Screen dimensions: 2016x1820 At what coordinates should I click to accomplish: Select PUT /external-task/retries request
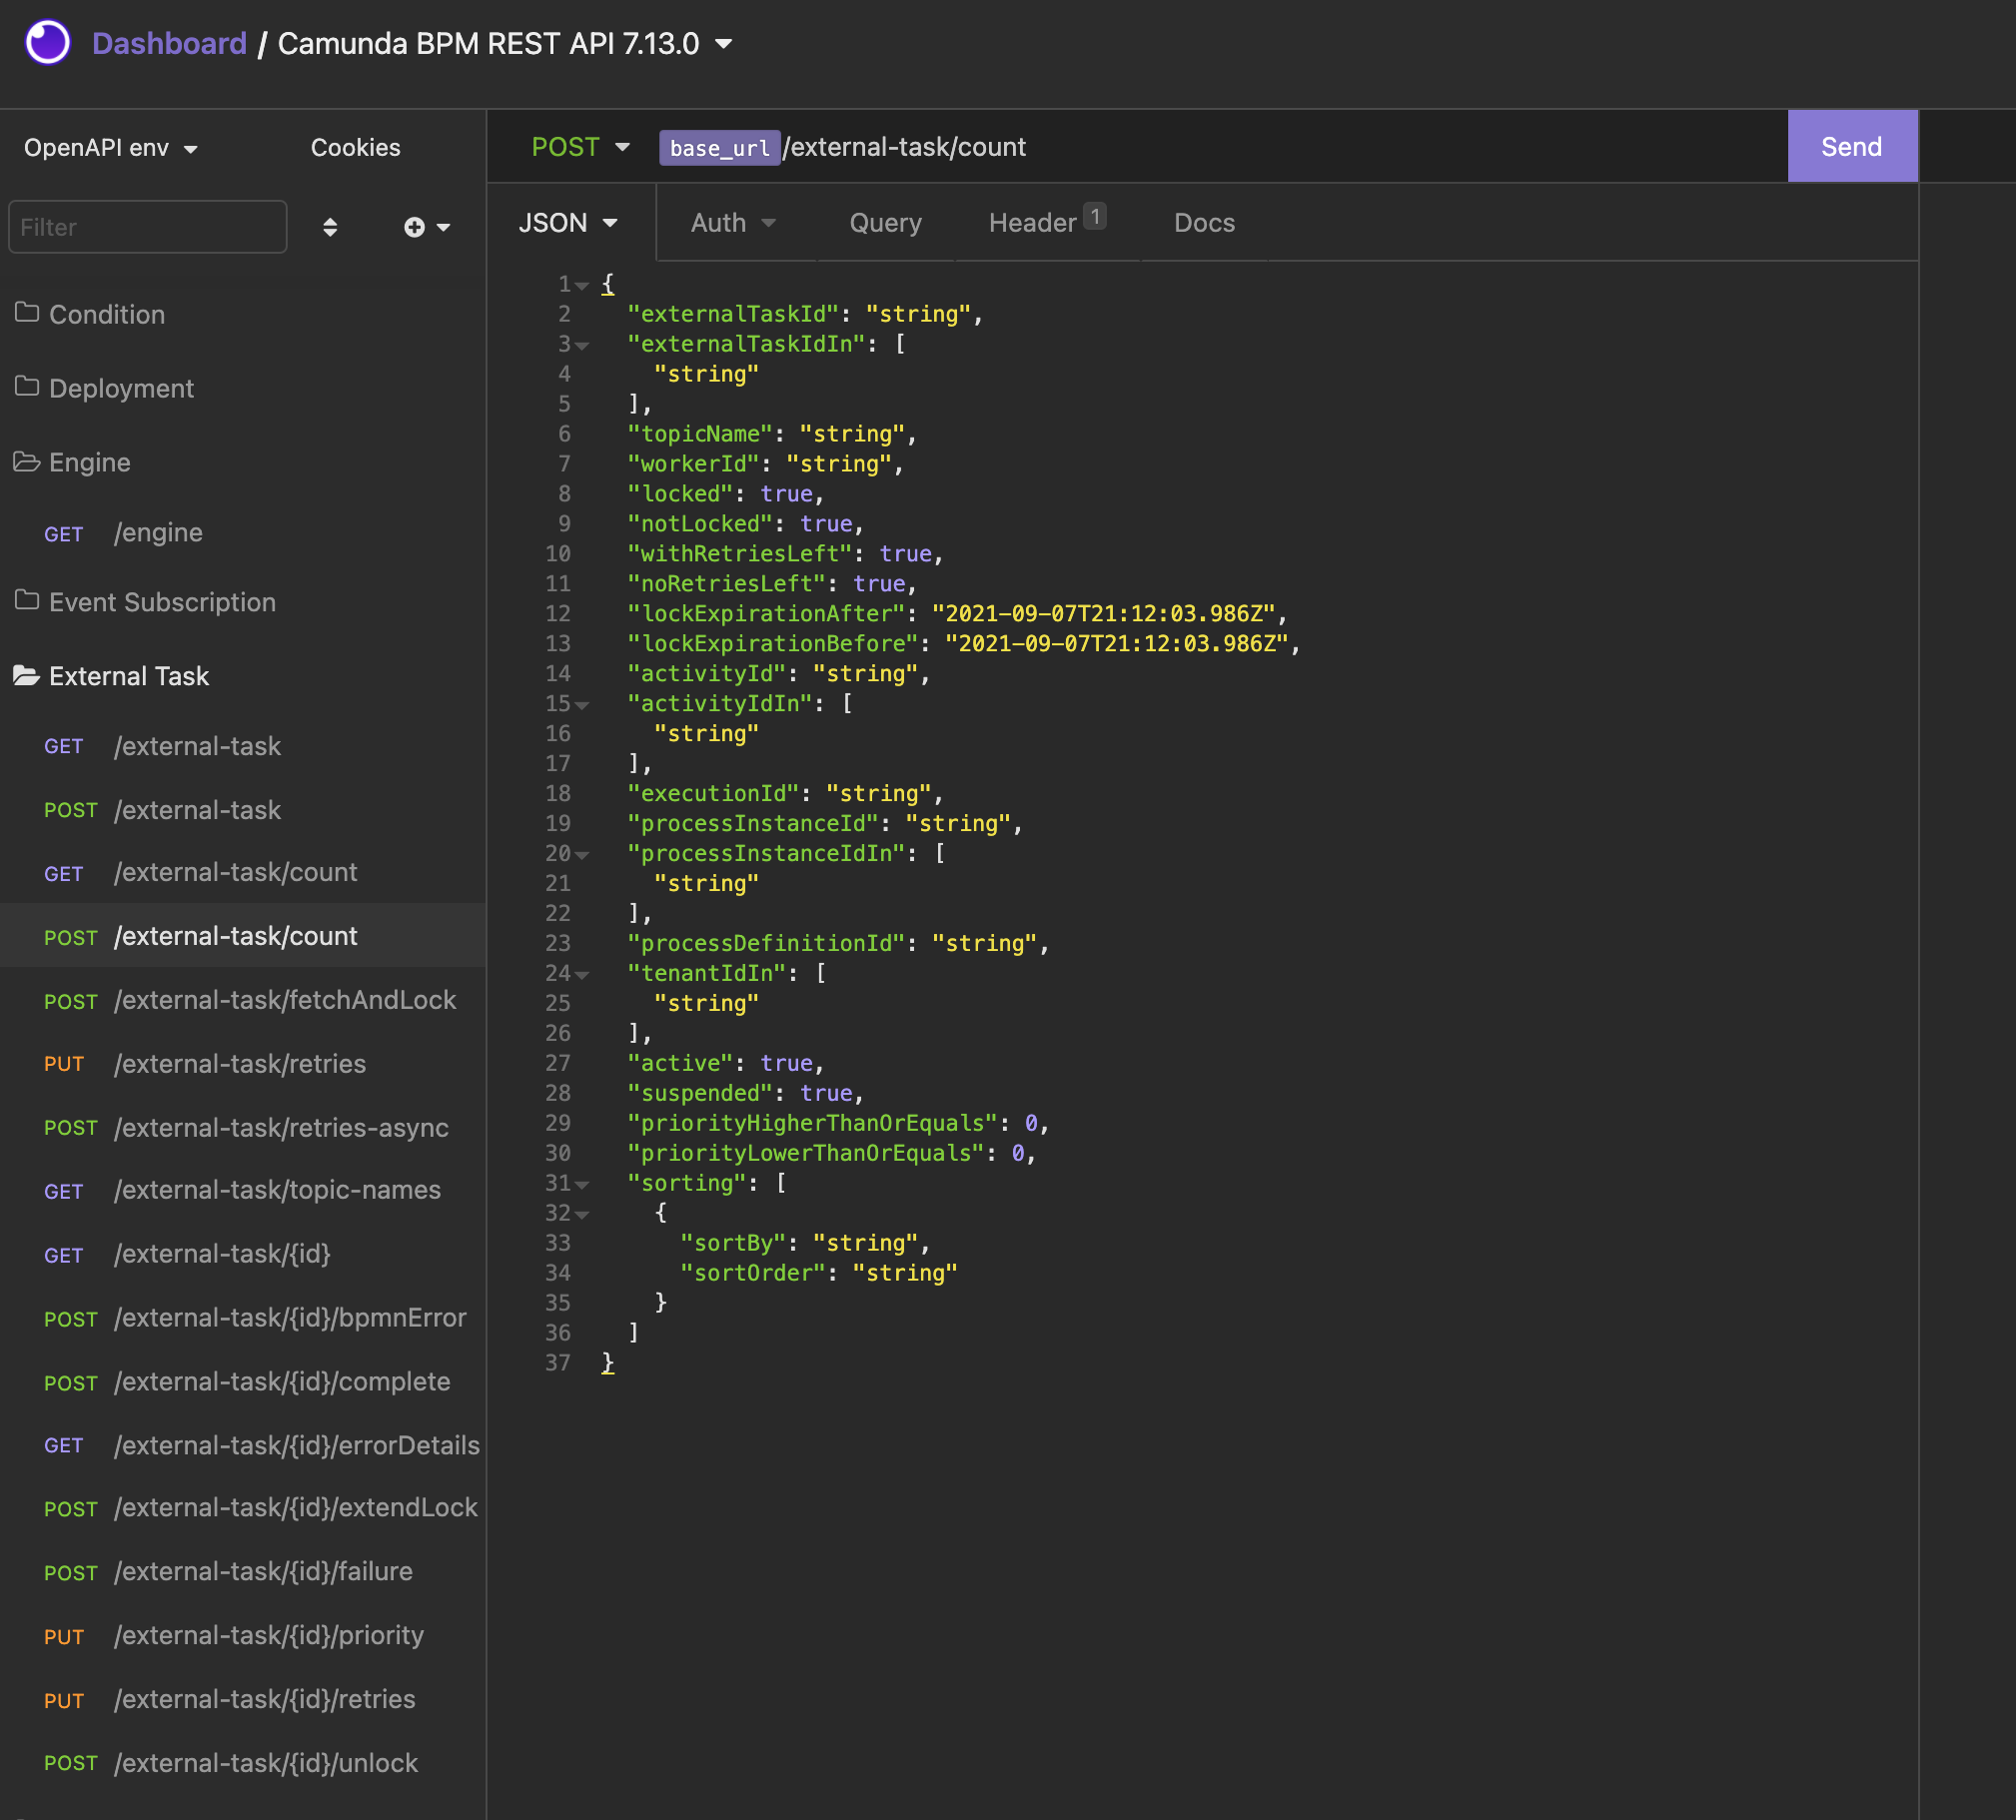point(243,1064)
